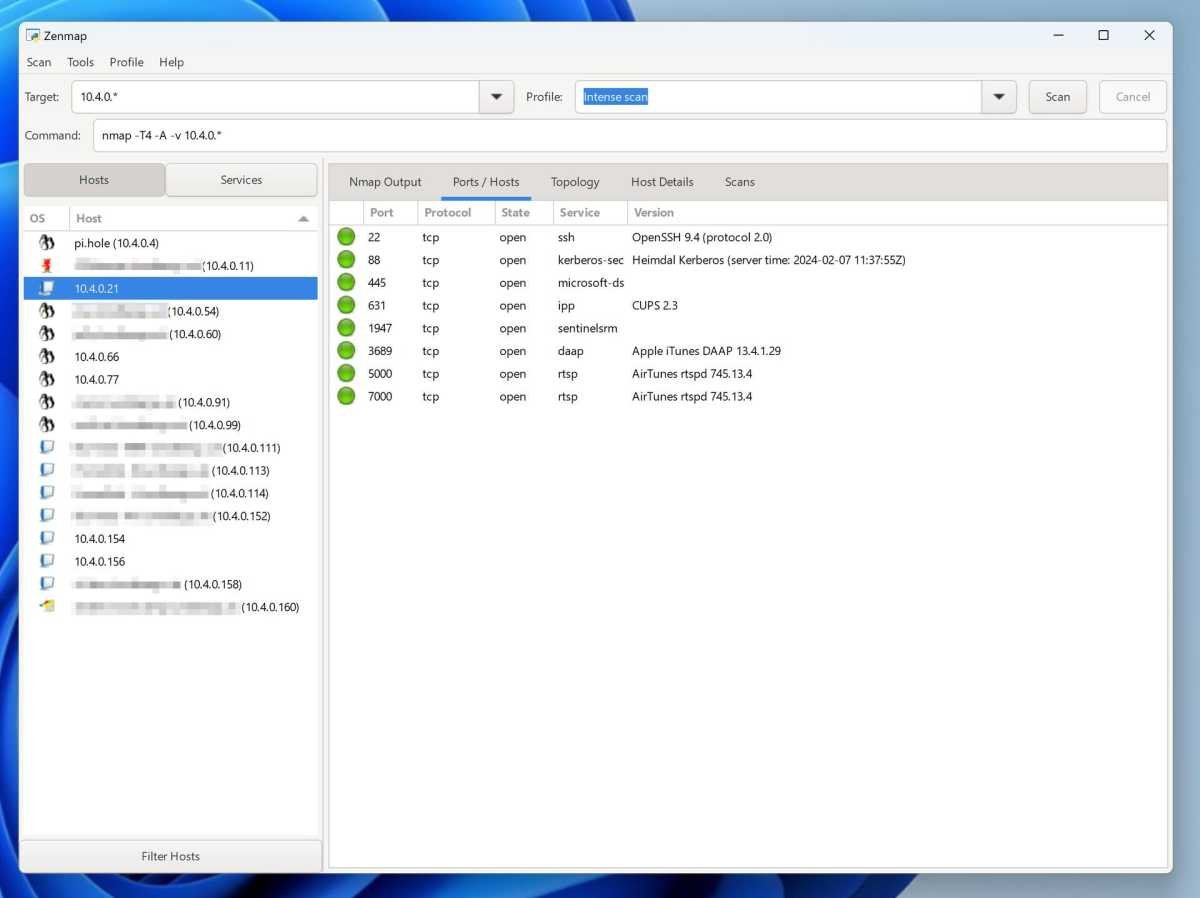Select host 10.4.0.77 by its address
The height and width of the screenshot is (898, 1200).
tap(96, 380)
